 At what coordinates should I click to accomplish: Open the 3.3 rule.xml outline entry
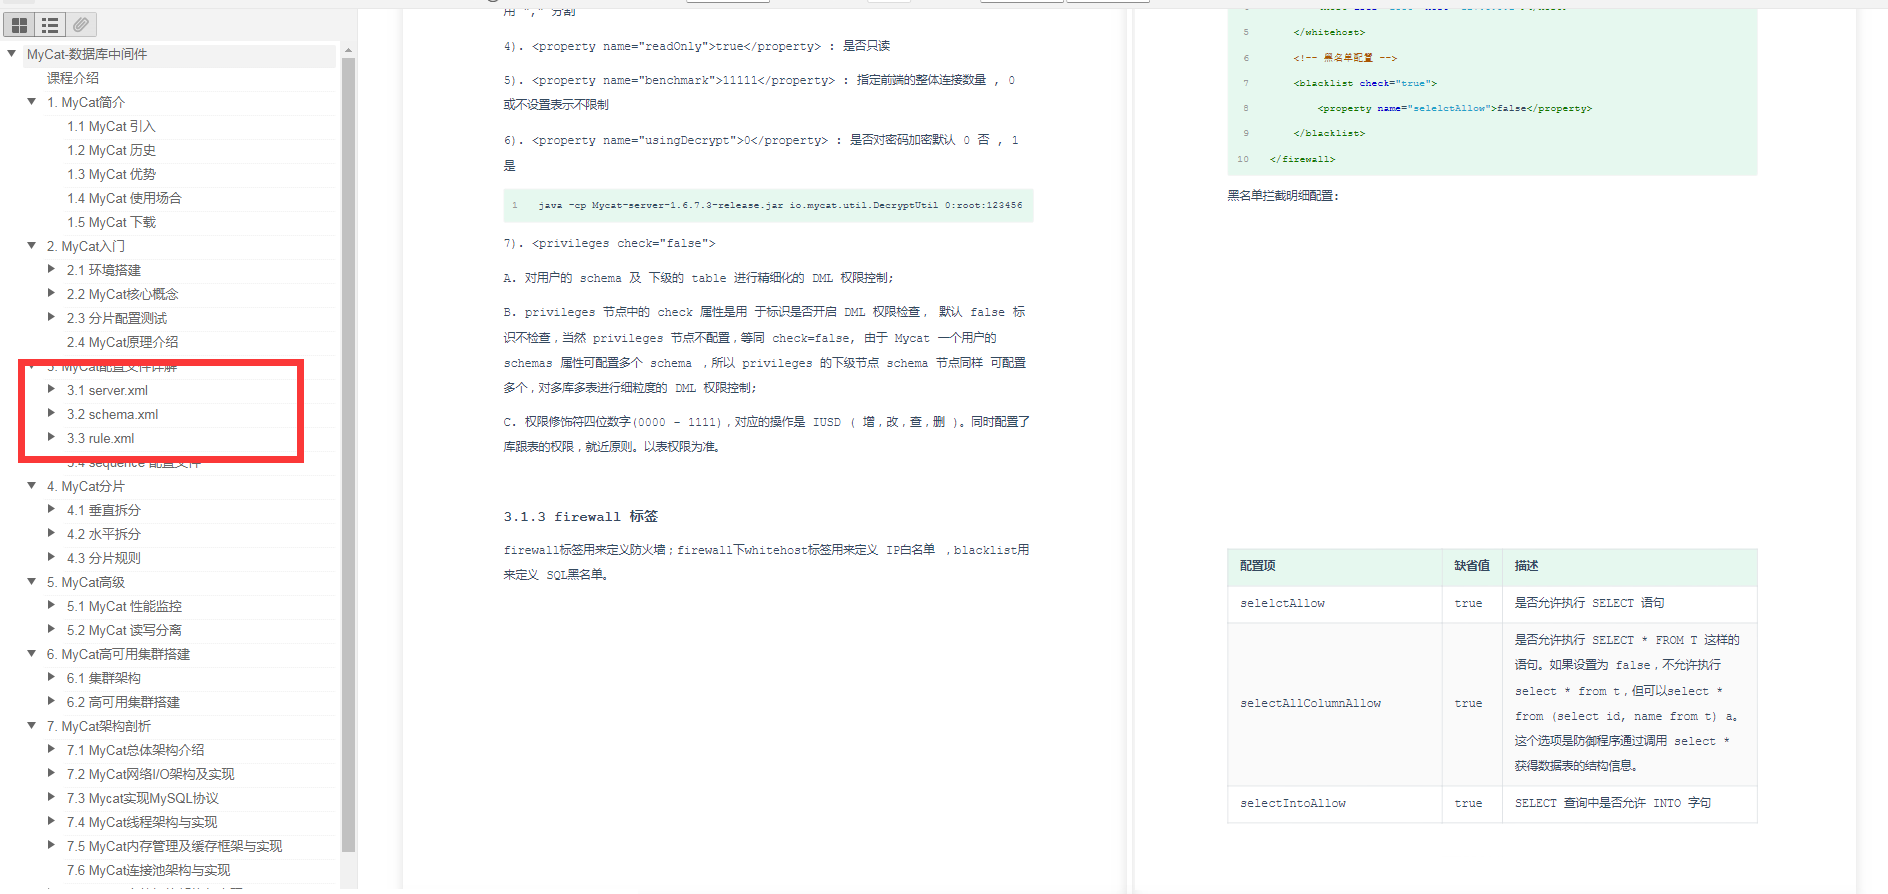tap(100, 438)
